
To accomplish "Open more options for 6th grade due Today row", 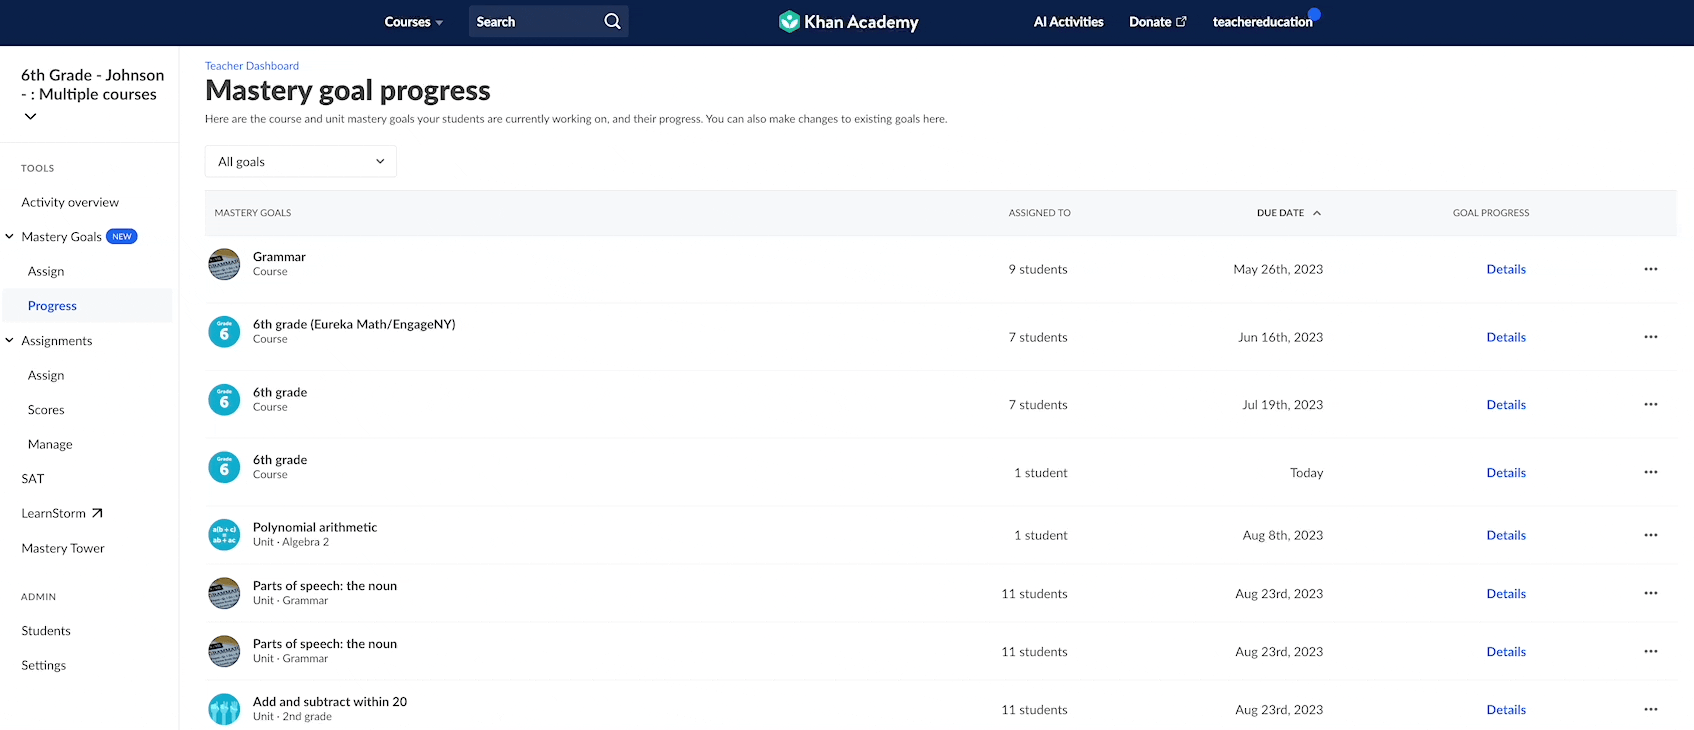I will click(1651, 472).
